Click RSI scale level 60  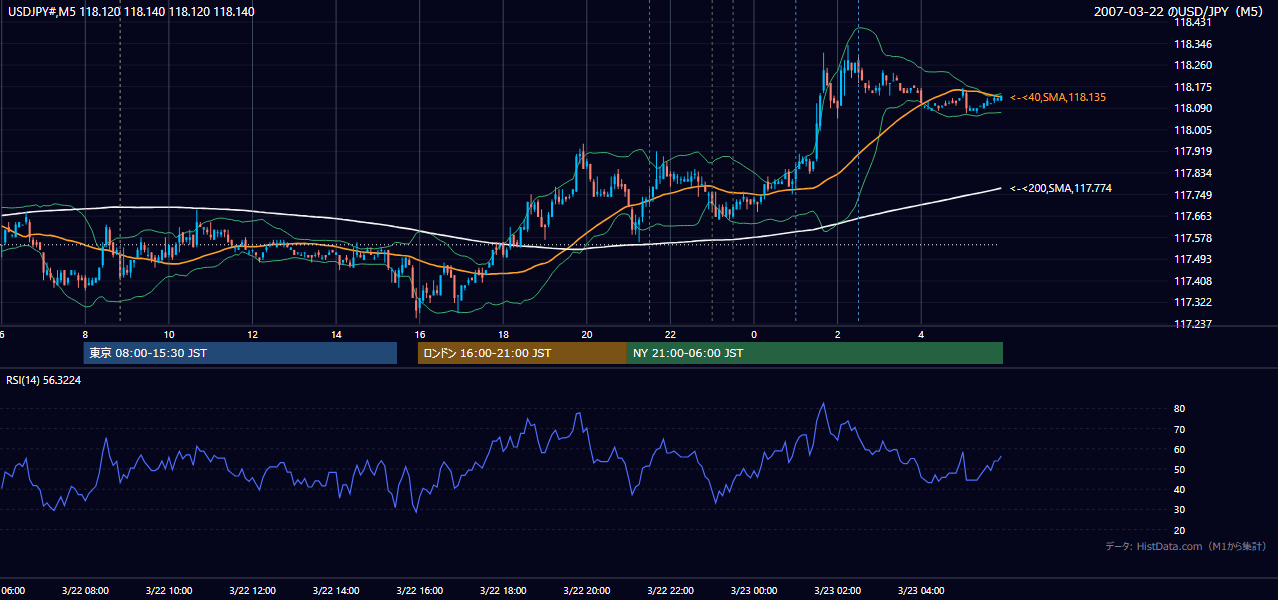tap(1179, 449)
